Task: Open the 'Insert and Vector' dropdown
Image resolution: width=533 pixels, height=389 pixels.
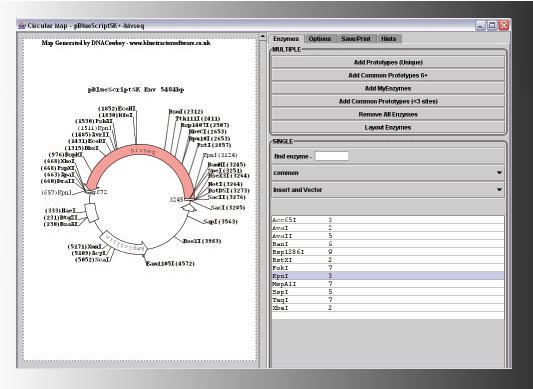Action: (388, 189)
